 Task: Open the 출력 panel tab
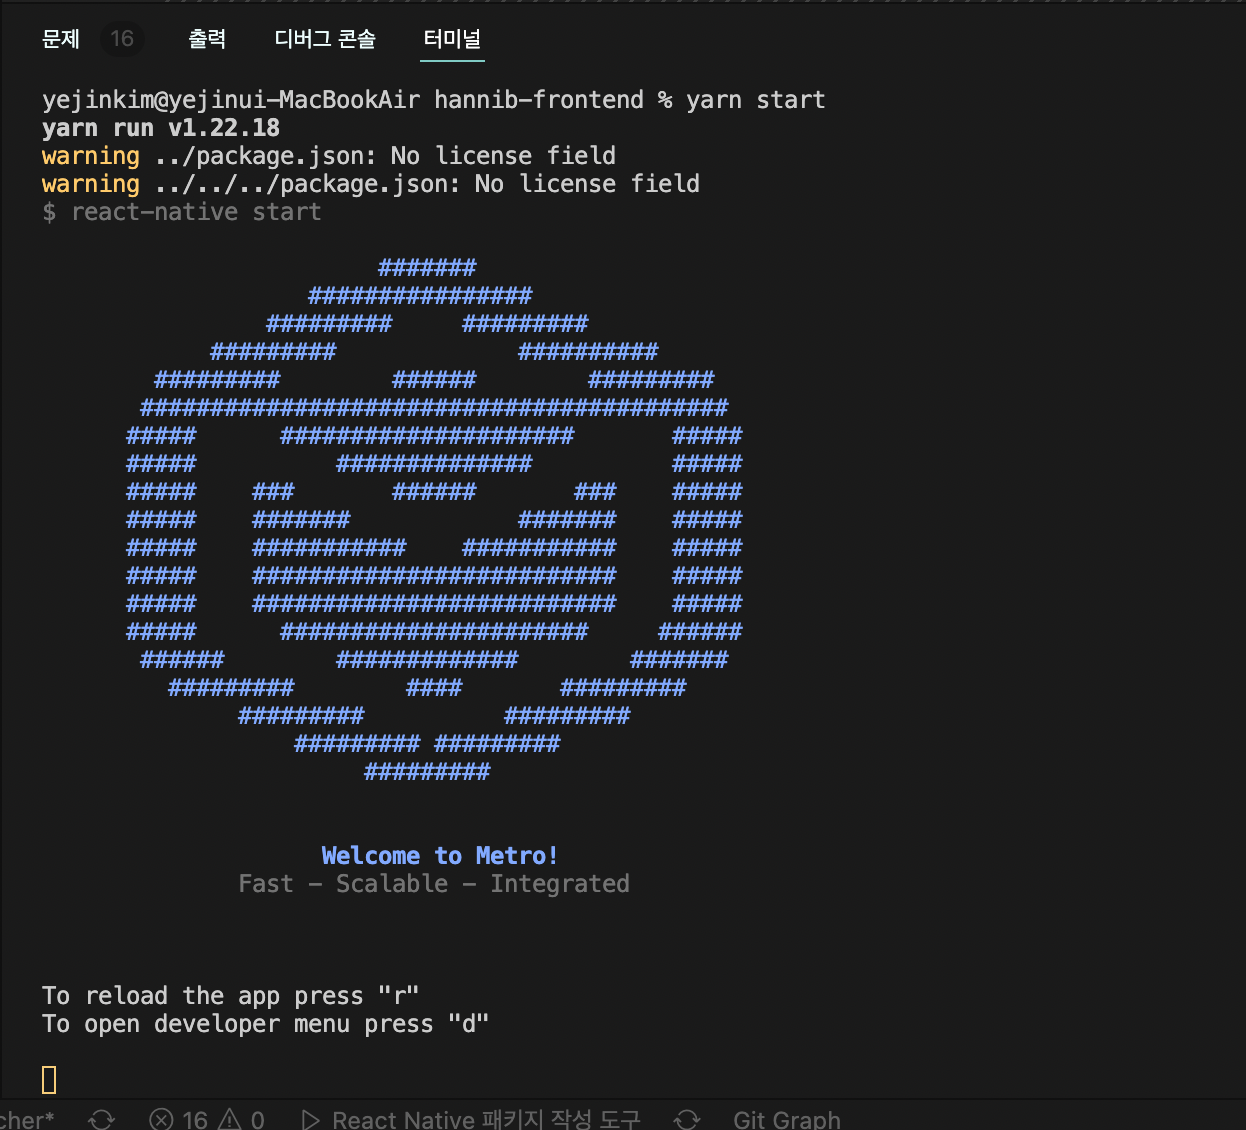[207, 39]
